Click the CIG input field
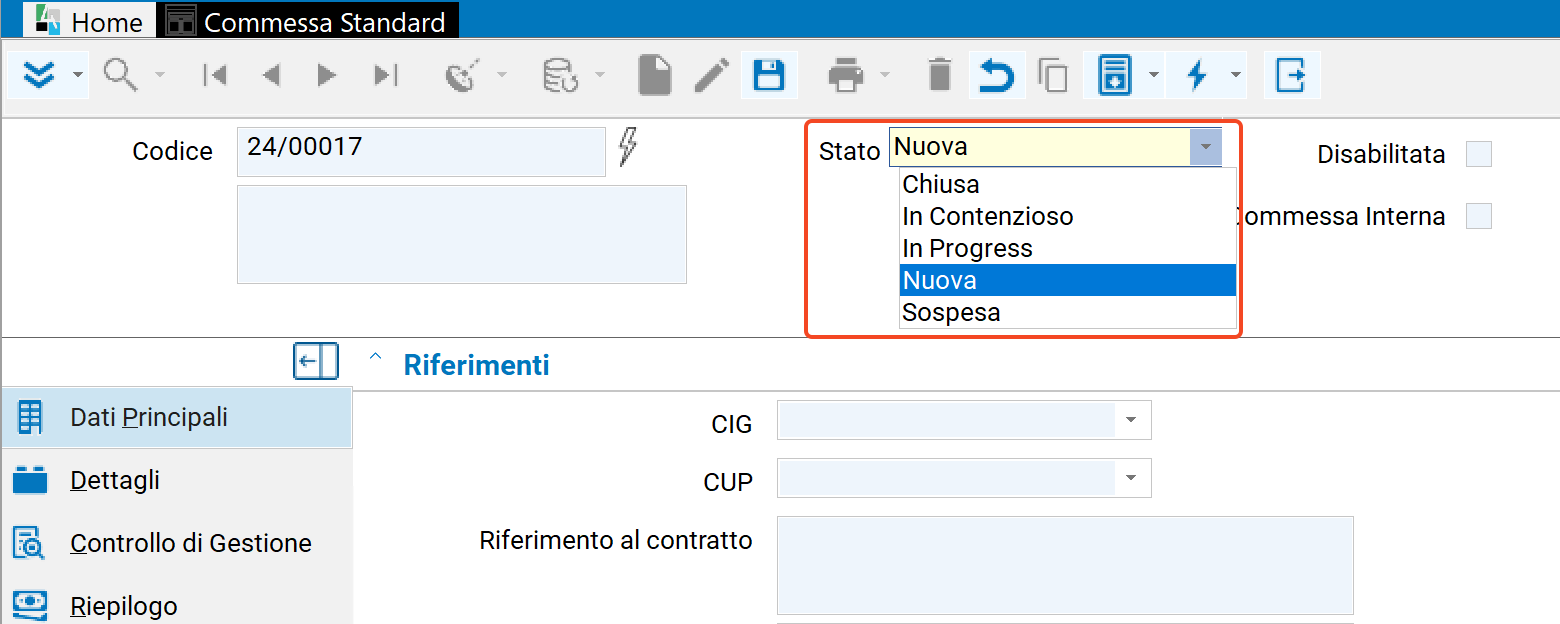1560x624 pixels. coord(946,420)
